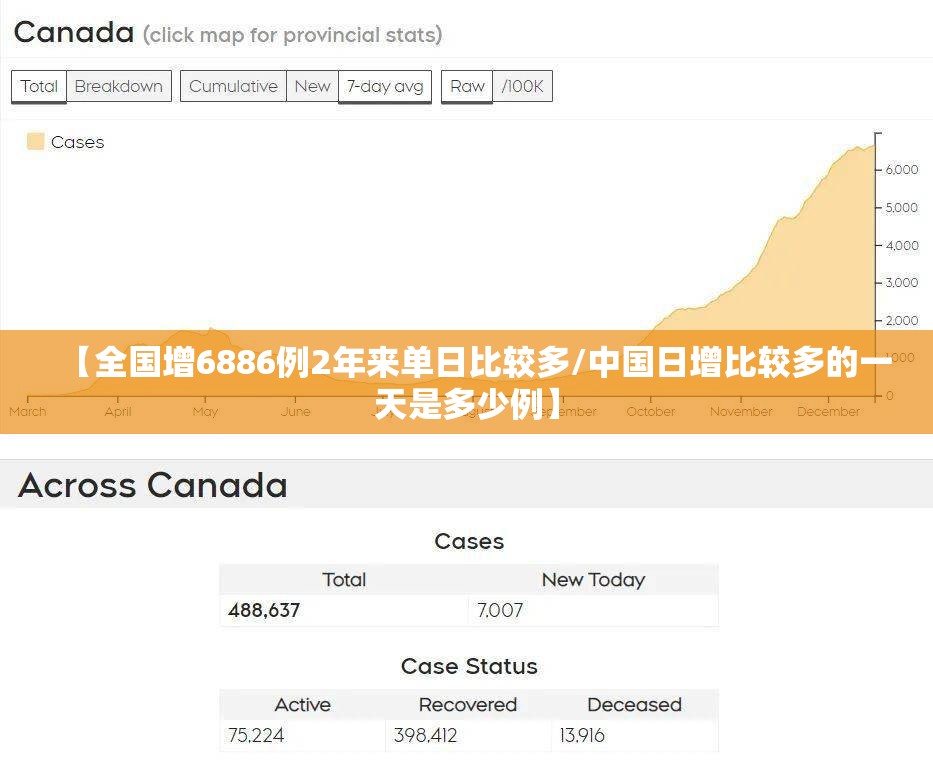The height and width of the screenshot is (764, 933).
Task: Click the 'click map for provincial stats' hint
Action: click(x=292, y=35)
